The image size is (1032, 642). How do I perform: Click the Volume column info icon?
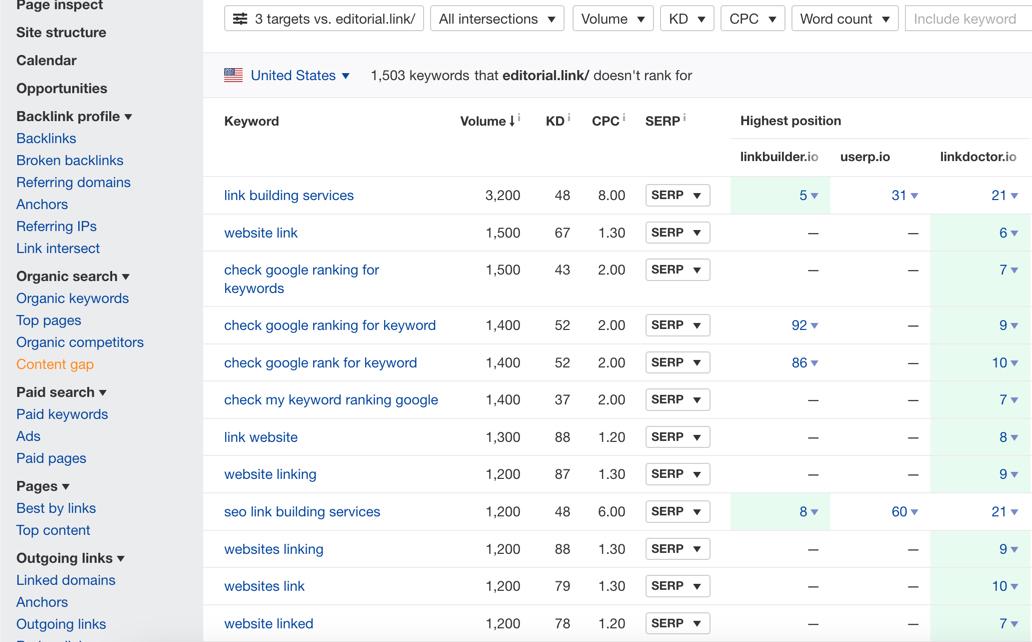pyautogui.click(x=519, y=118)
